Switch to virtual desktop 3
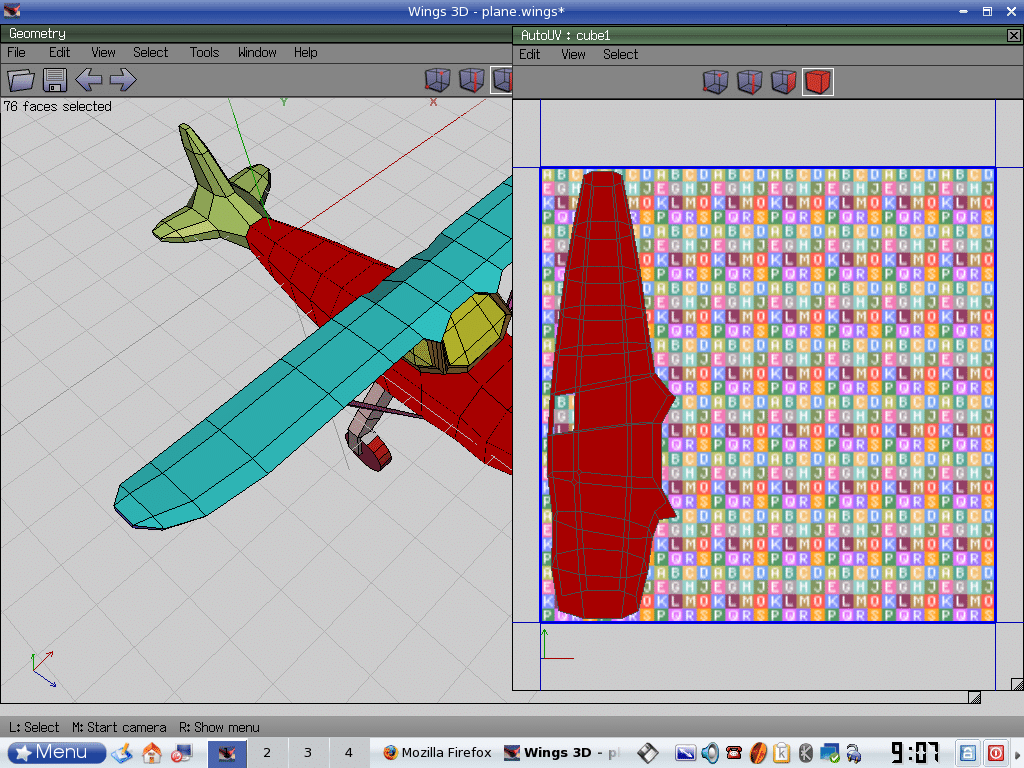This screenshot has height=768, width=1024. tap(308, 752)
